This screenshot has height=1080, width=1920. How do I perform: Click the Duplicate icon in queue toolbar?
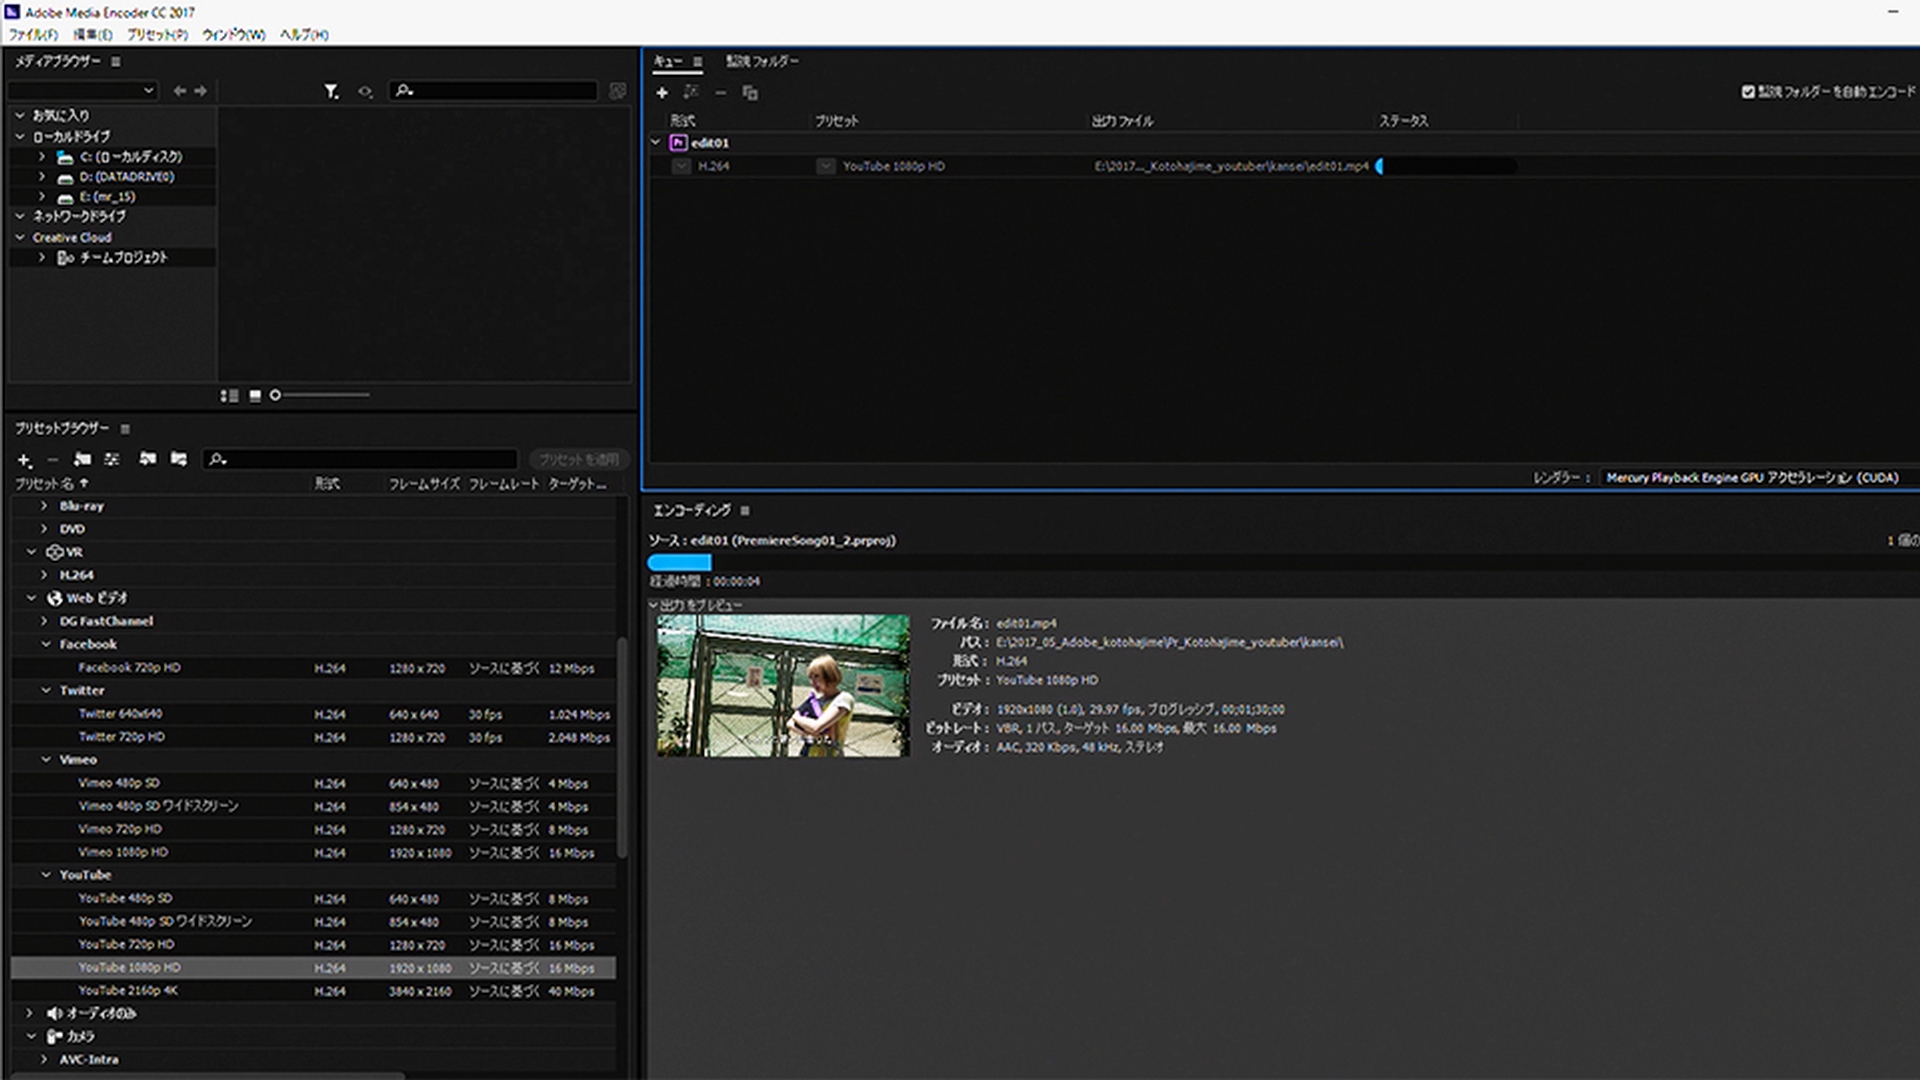click(750, 93)
